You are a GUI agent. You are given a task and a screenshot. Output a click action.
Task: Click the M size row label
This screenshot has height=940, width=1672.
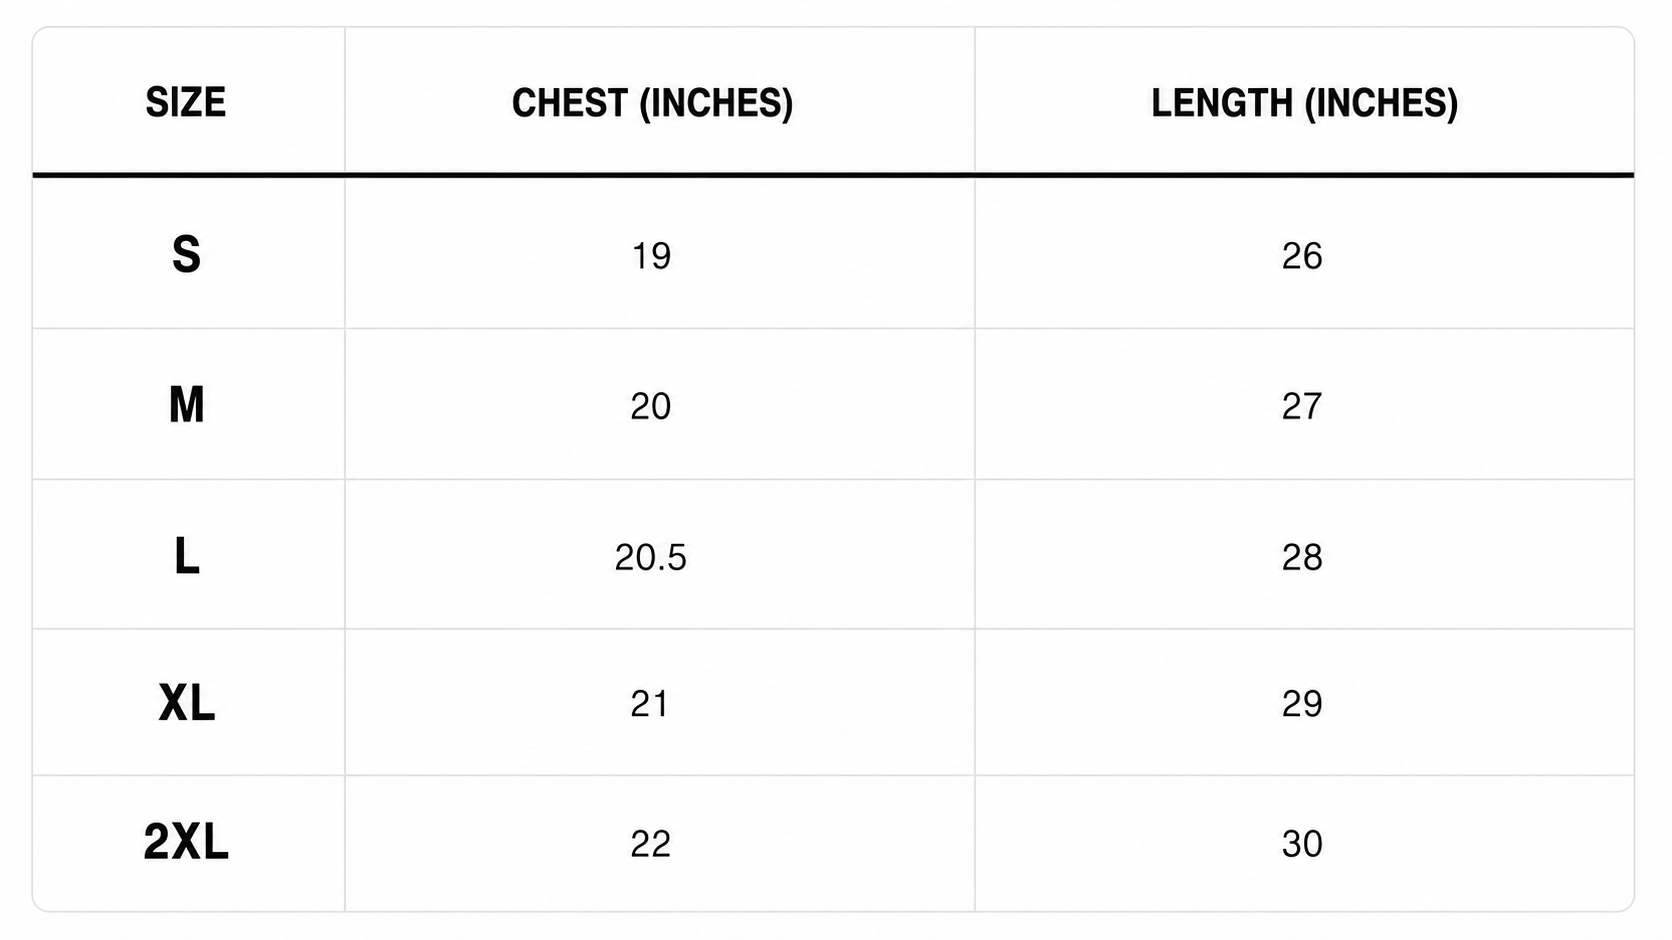[x=186, y=405]
